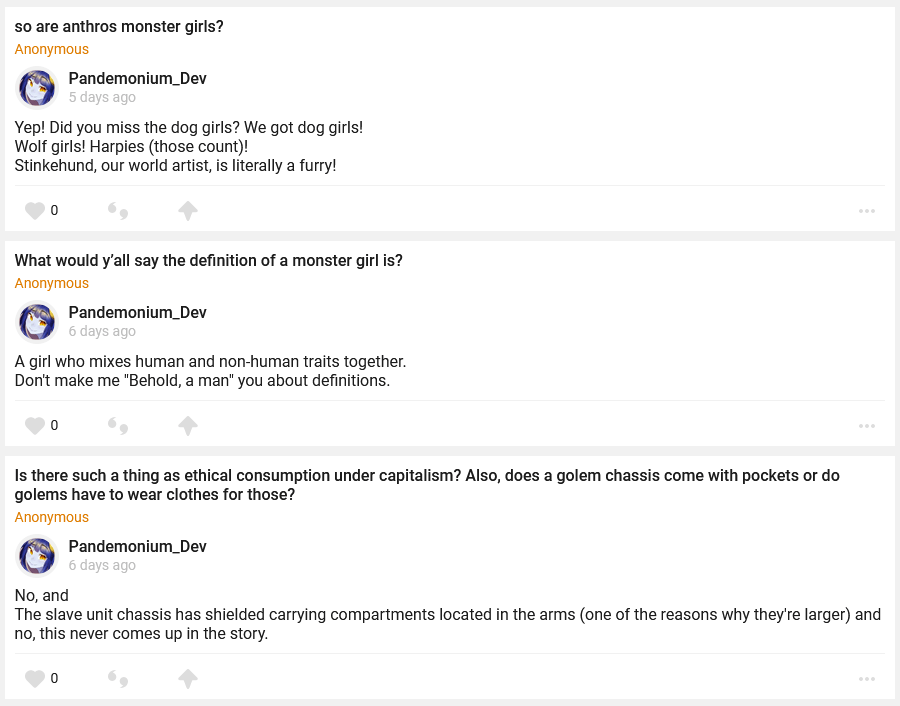Click Pandemonium_Dev avatar on definition answer
Viewport: 900px width, 706px height.
click(38, 322)
